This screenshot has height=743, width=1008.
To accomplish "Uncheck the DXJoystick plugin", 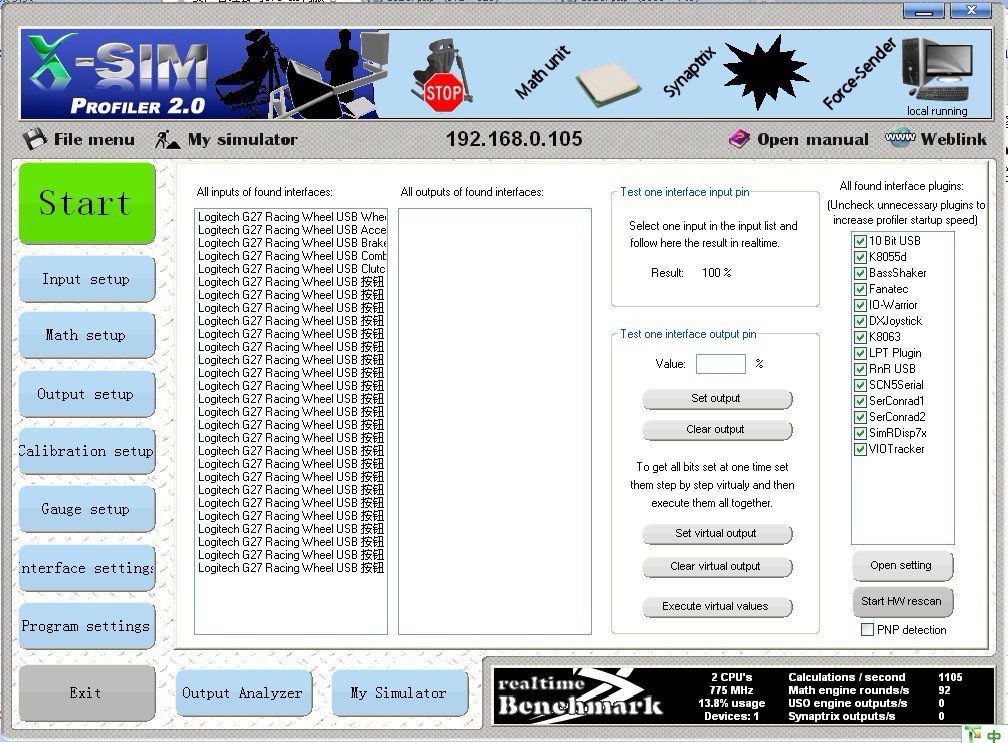I will 860,321.
